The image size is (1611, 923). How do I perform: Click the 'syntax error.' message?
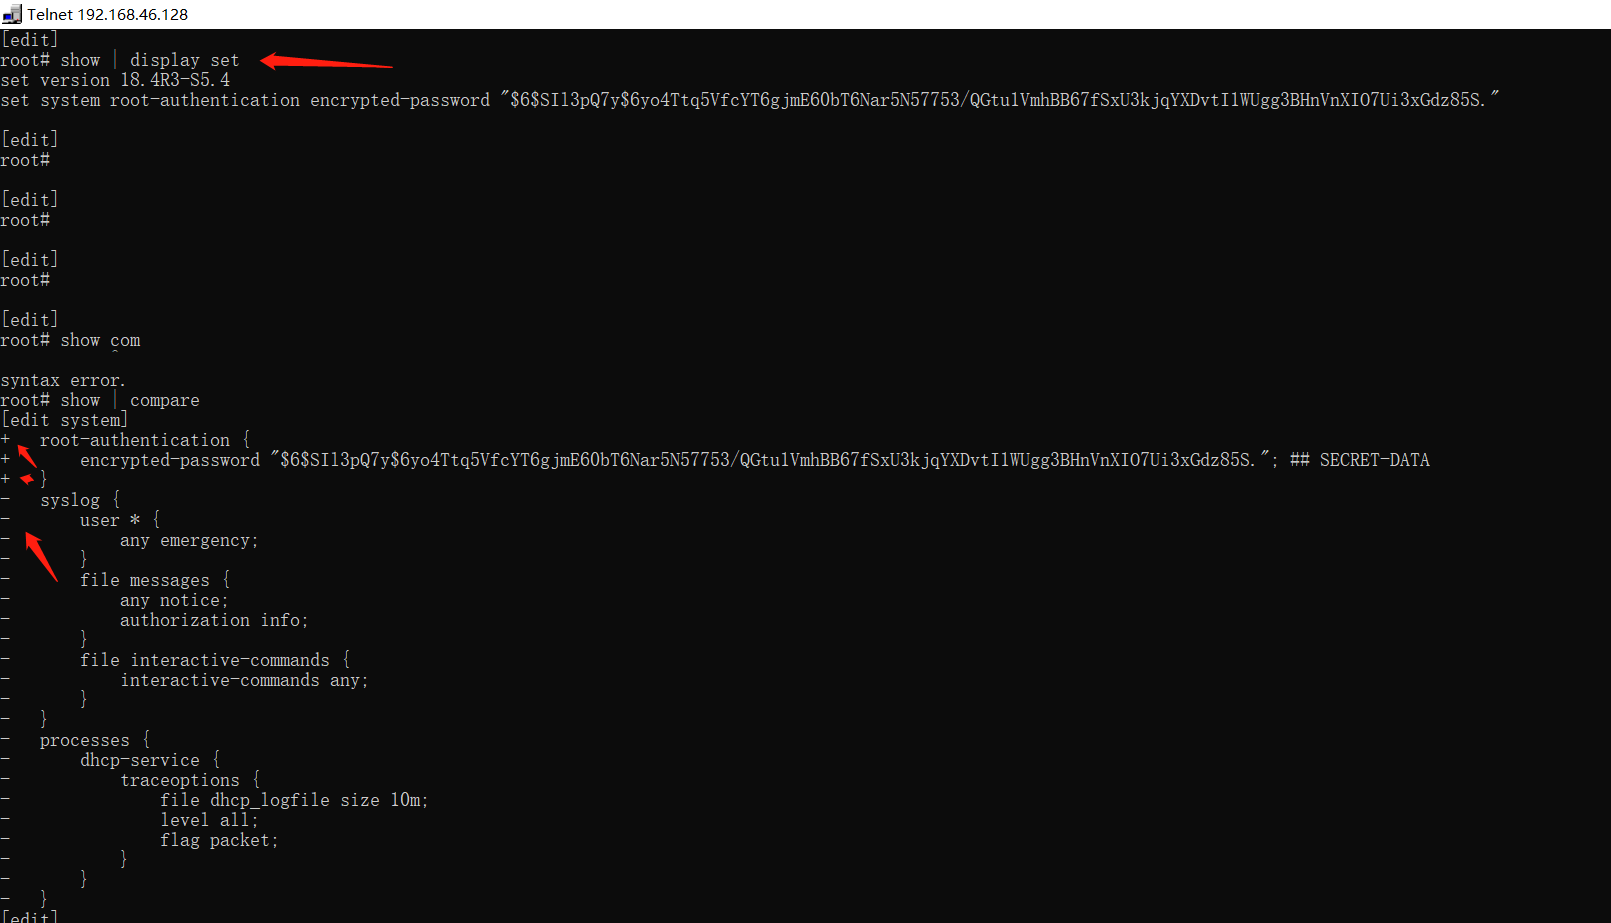[x=62, y=380]
